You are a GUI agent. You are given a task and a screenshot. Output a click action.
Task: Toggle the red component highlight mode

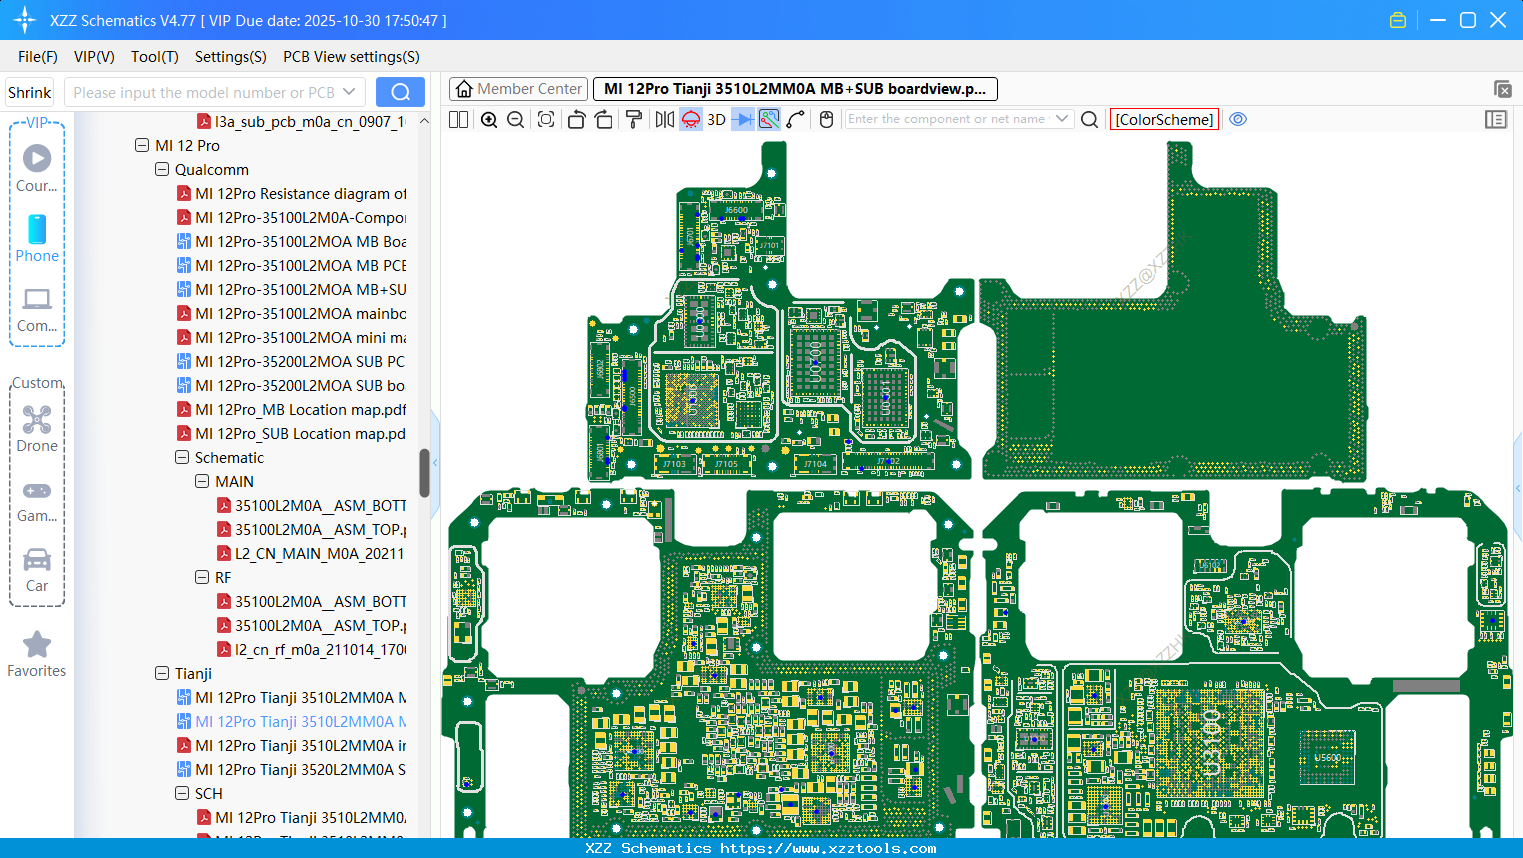[x=691, y=119]
